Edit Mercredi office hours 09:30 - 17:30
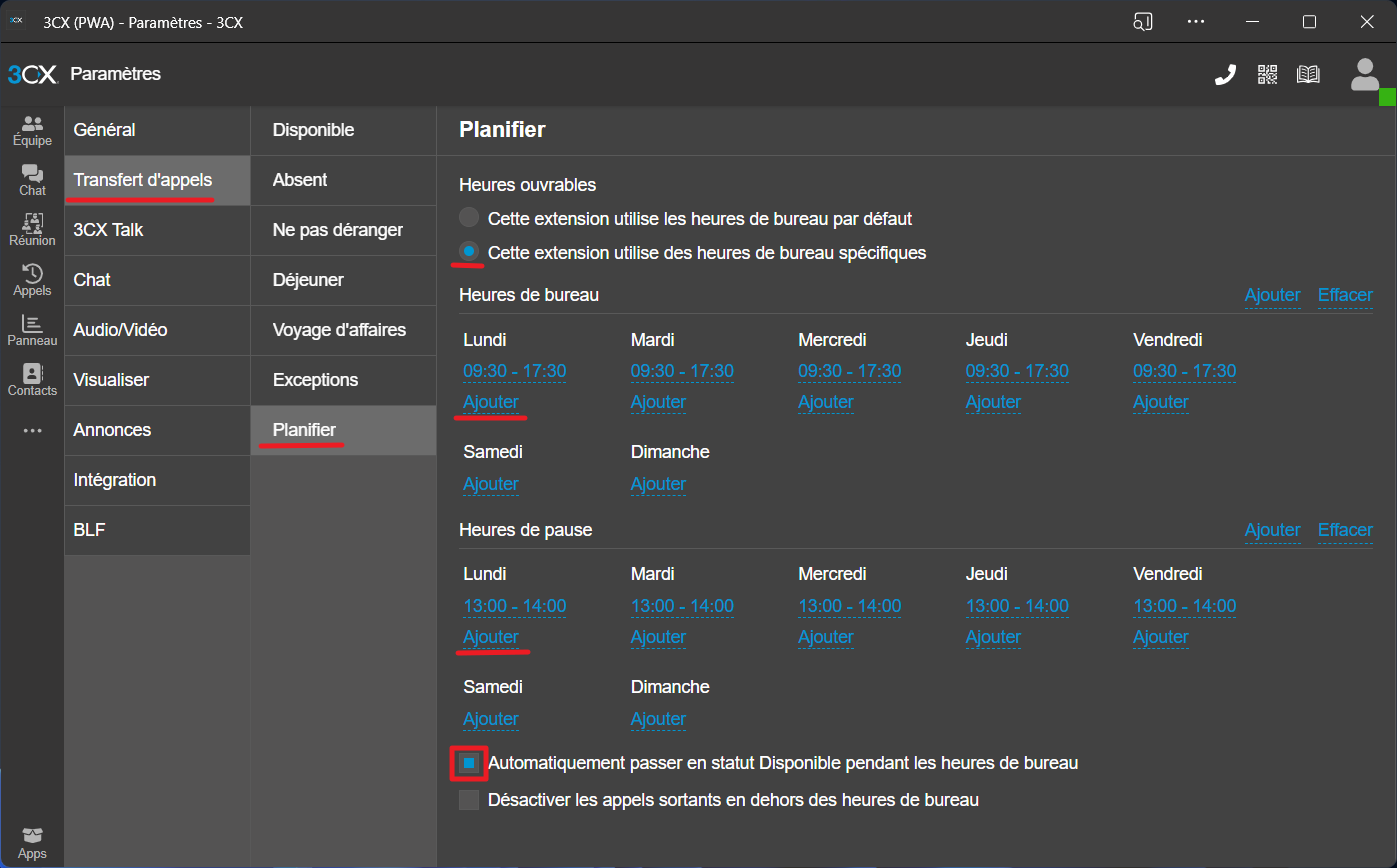The height and width of the screenshot is (868, 1397). [850, 371]
